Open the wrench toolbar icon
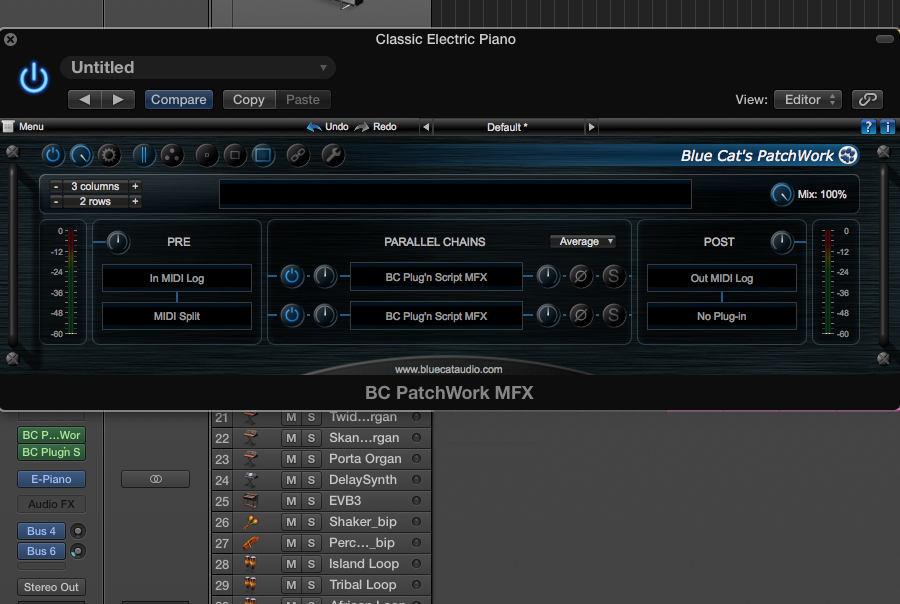Image resolution: width=900 pixels, height=604 pixels. click(x=333, y=155)
